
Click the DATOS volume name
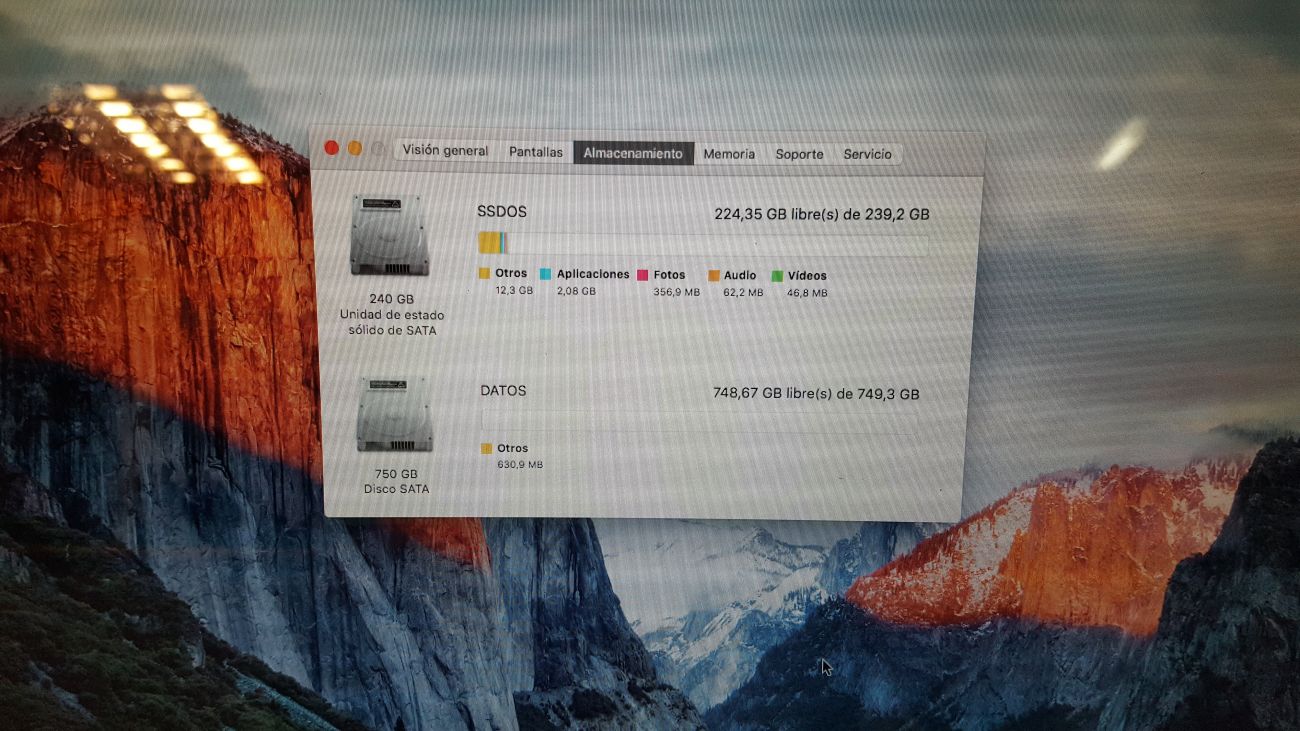tap(503, 391)
